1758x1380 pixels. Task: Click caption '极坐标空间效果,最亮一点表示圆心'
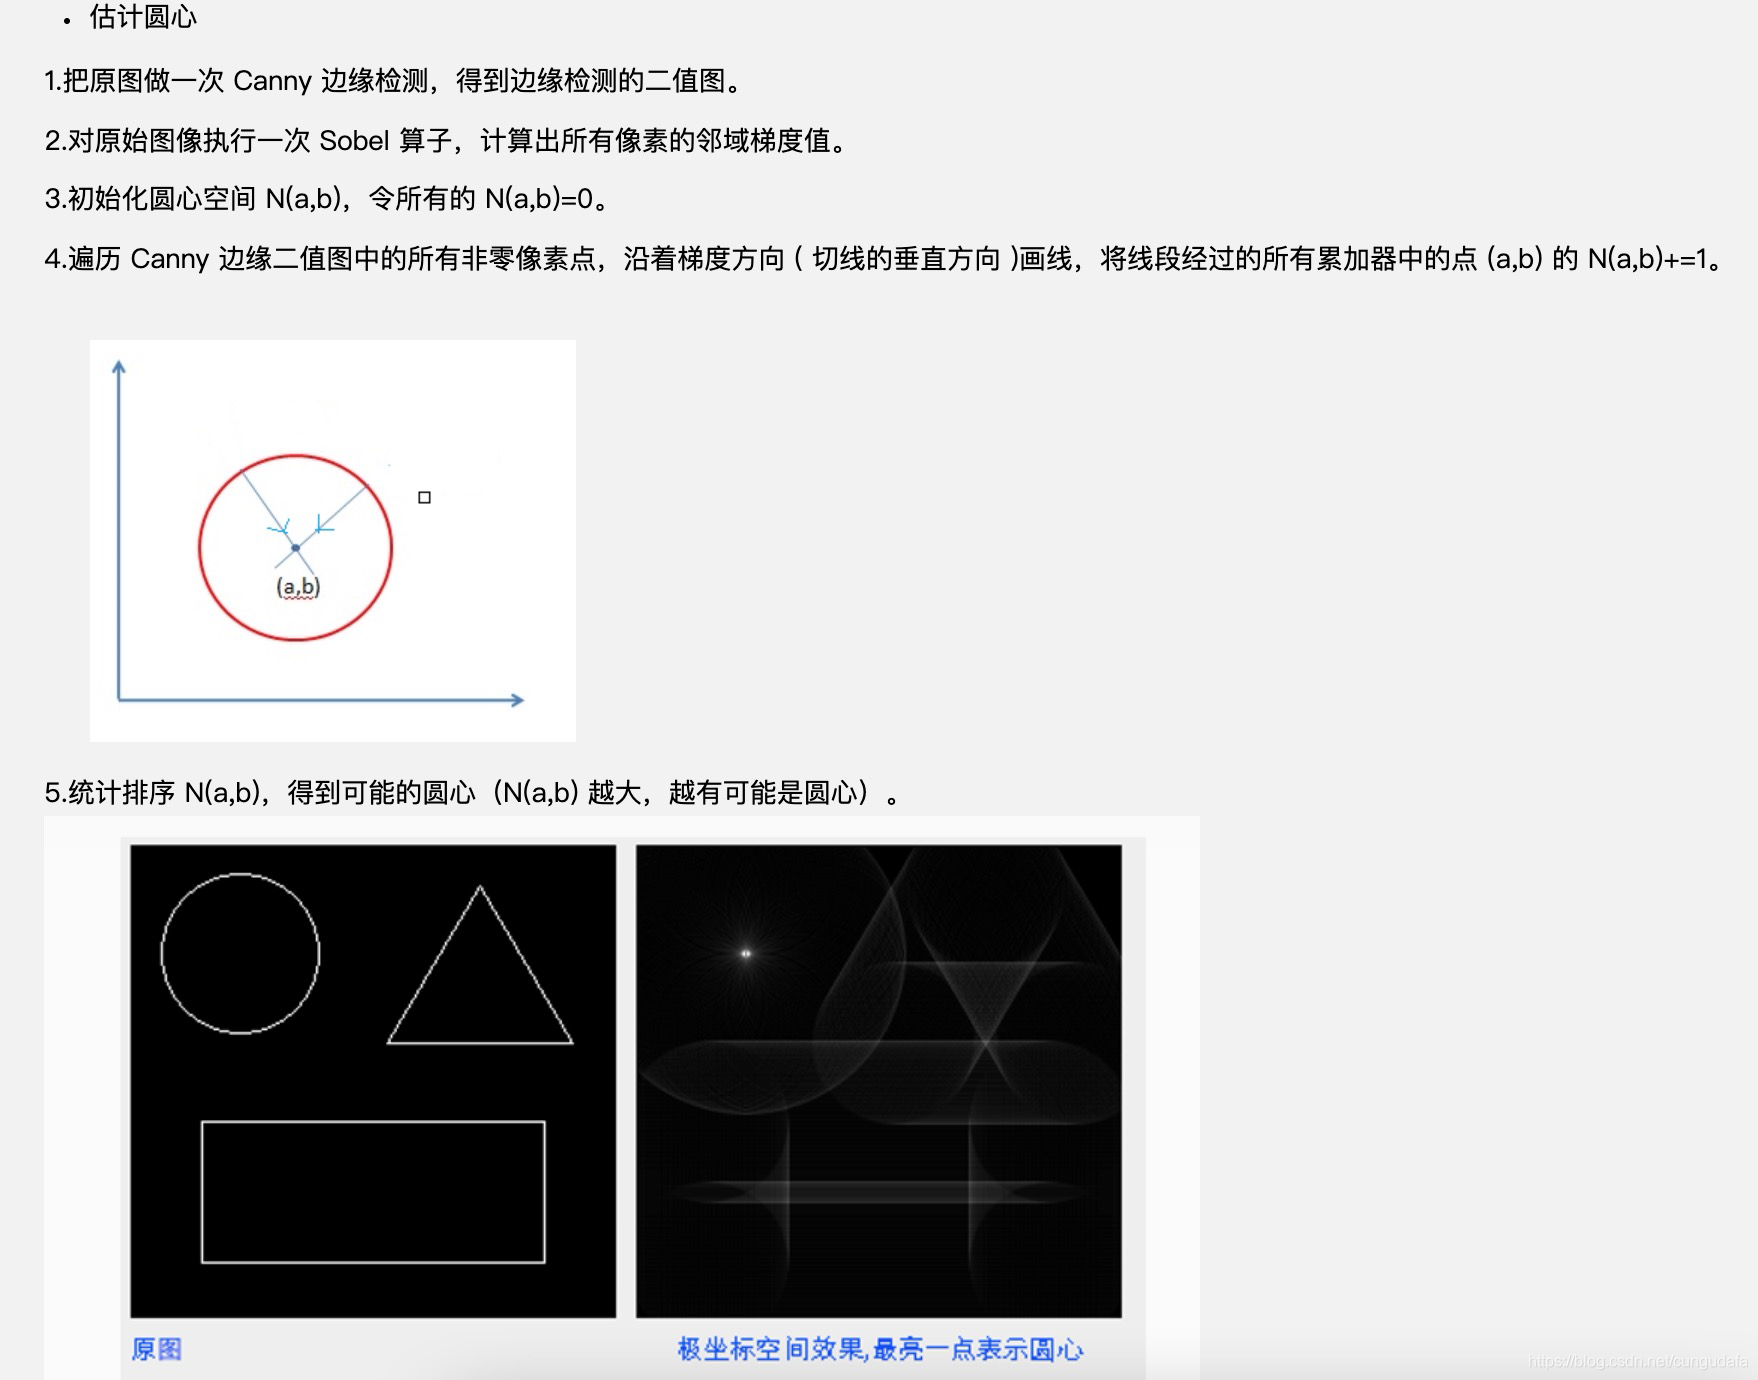pyautogui.click(x=880, y=1349)
